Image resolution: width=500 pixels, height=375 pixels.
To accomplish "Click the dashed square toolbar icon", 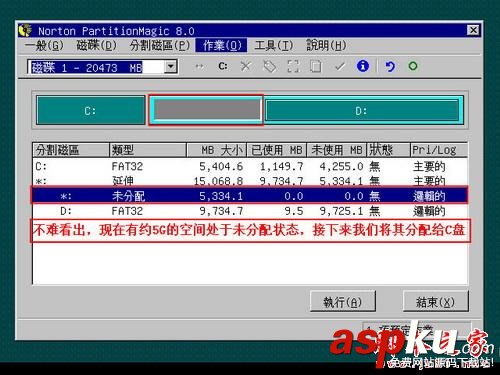I will click(x=293, y=66).
